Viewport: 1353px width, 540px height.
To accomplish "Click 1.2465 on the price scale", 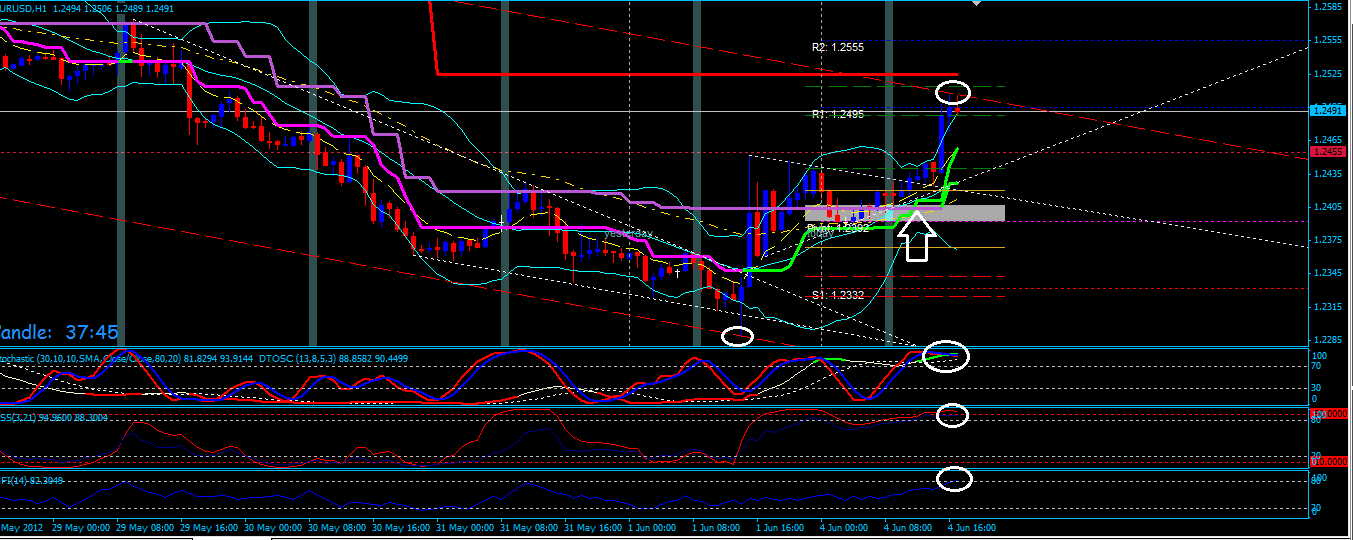I will (1327, 140).
